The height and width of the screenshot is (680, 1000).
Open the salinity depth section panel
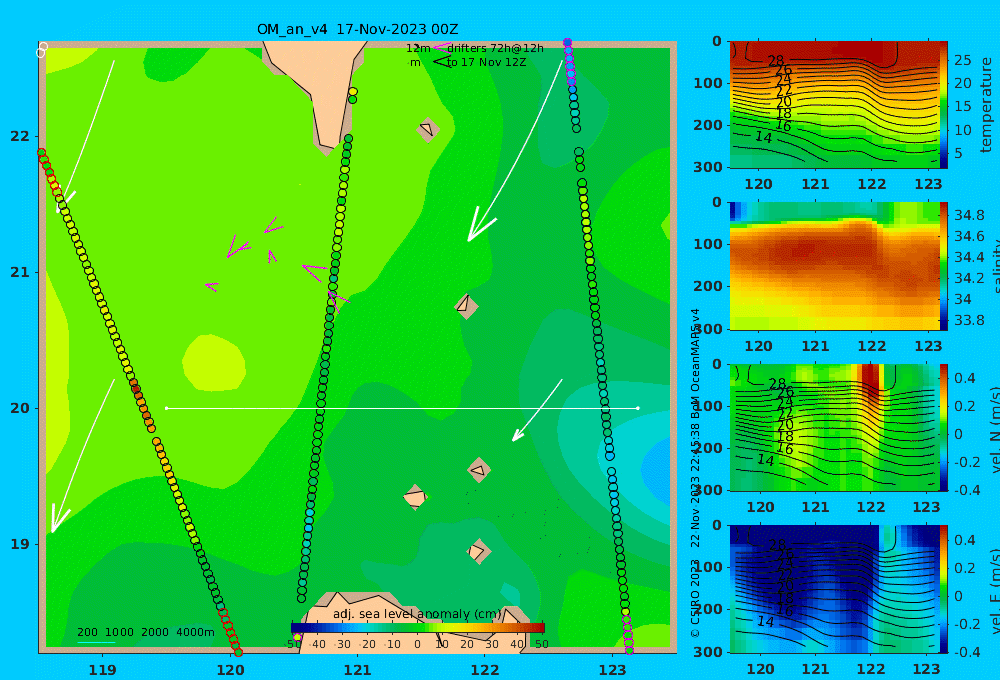pos(834,266)
